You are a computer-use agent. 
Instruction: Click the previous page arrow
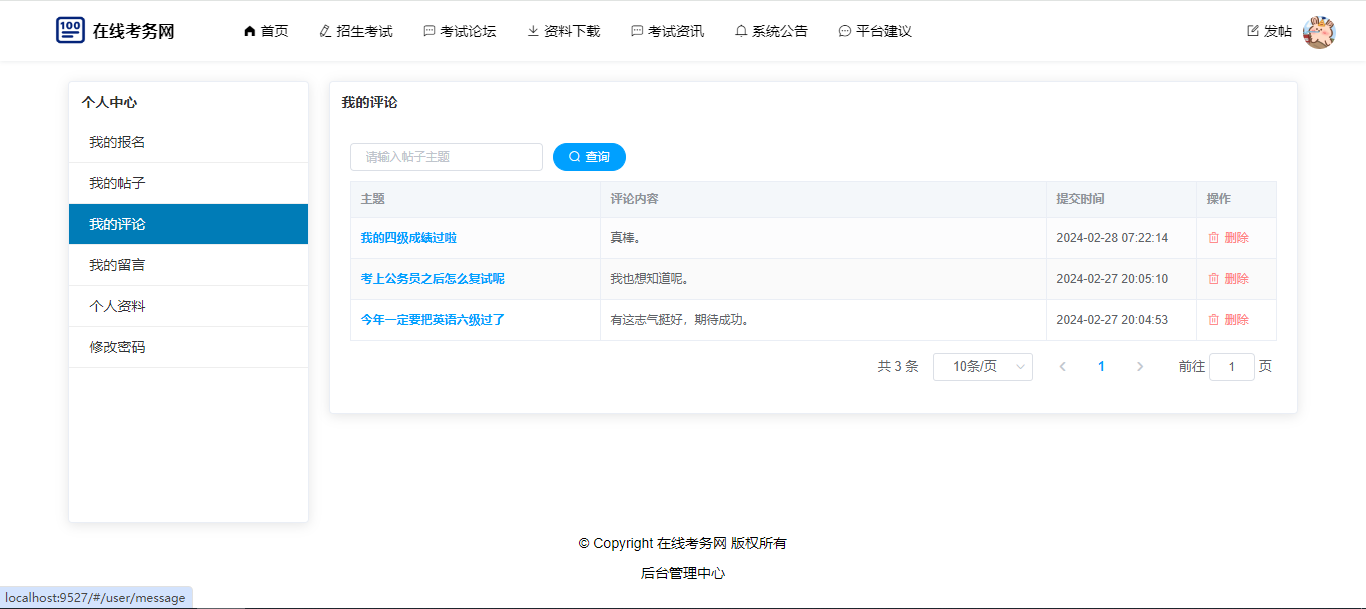coord(1062,367)
